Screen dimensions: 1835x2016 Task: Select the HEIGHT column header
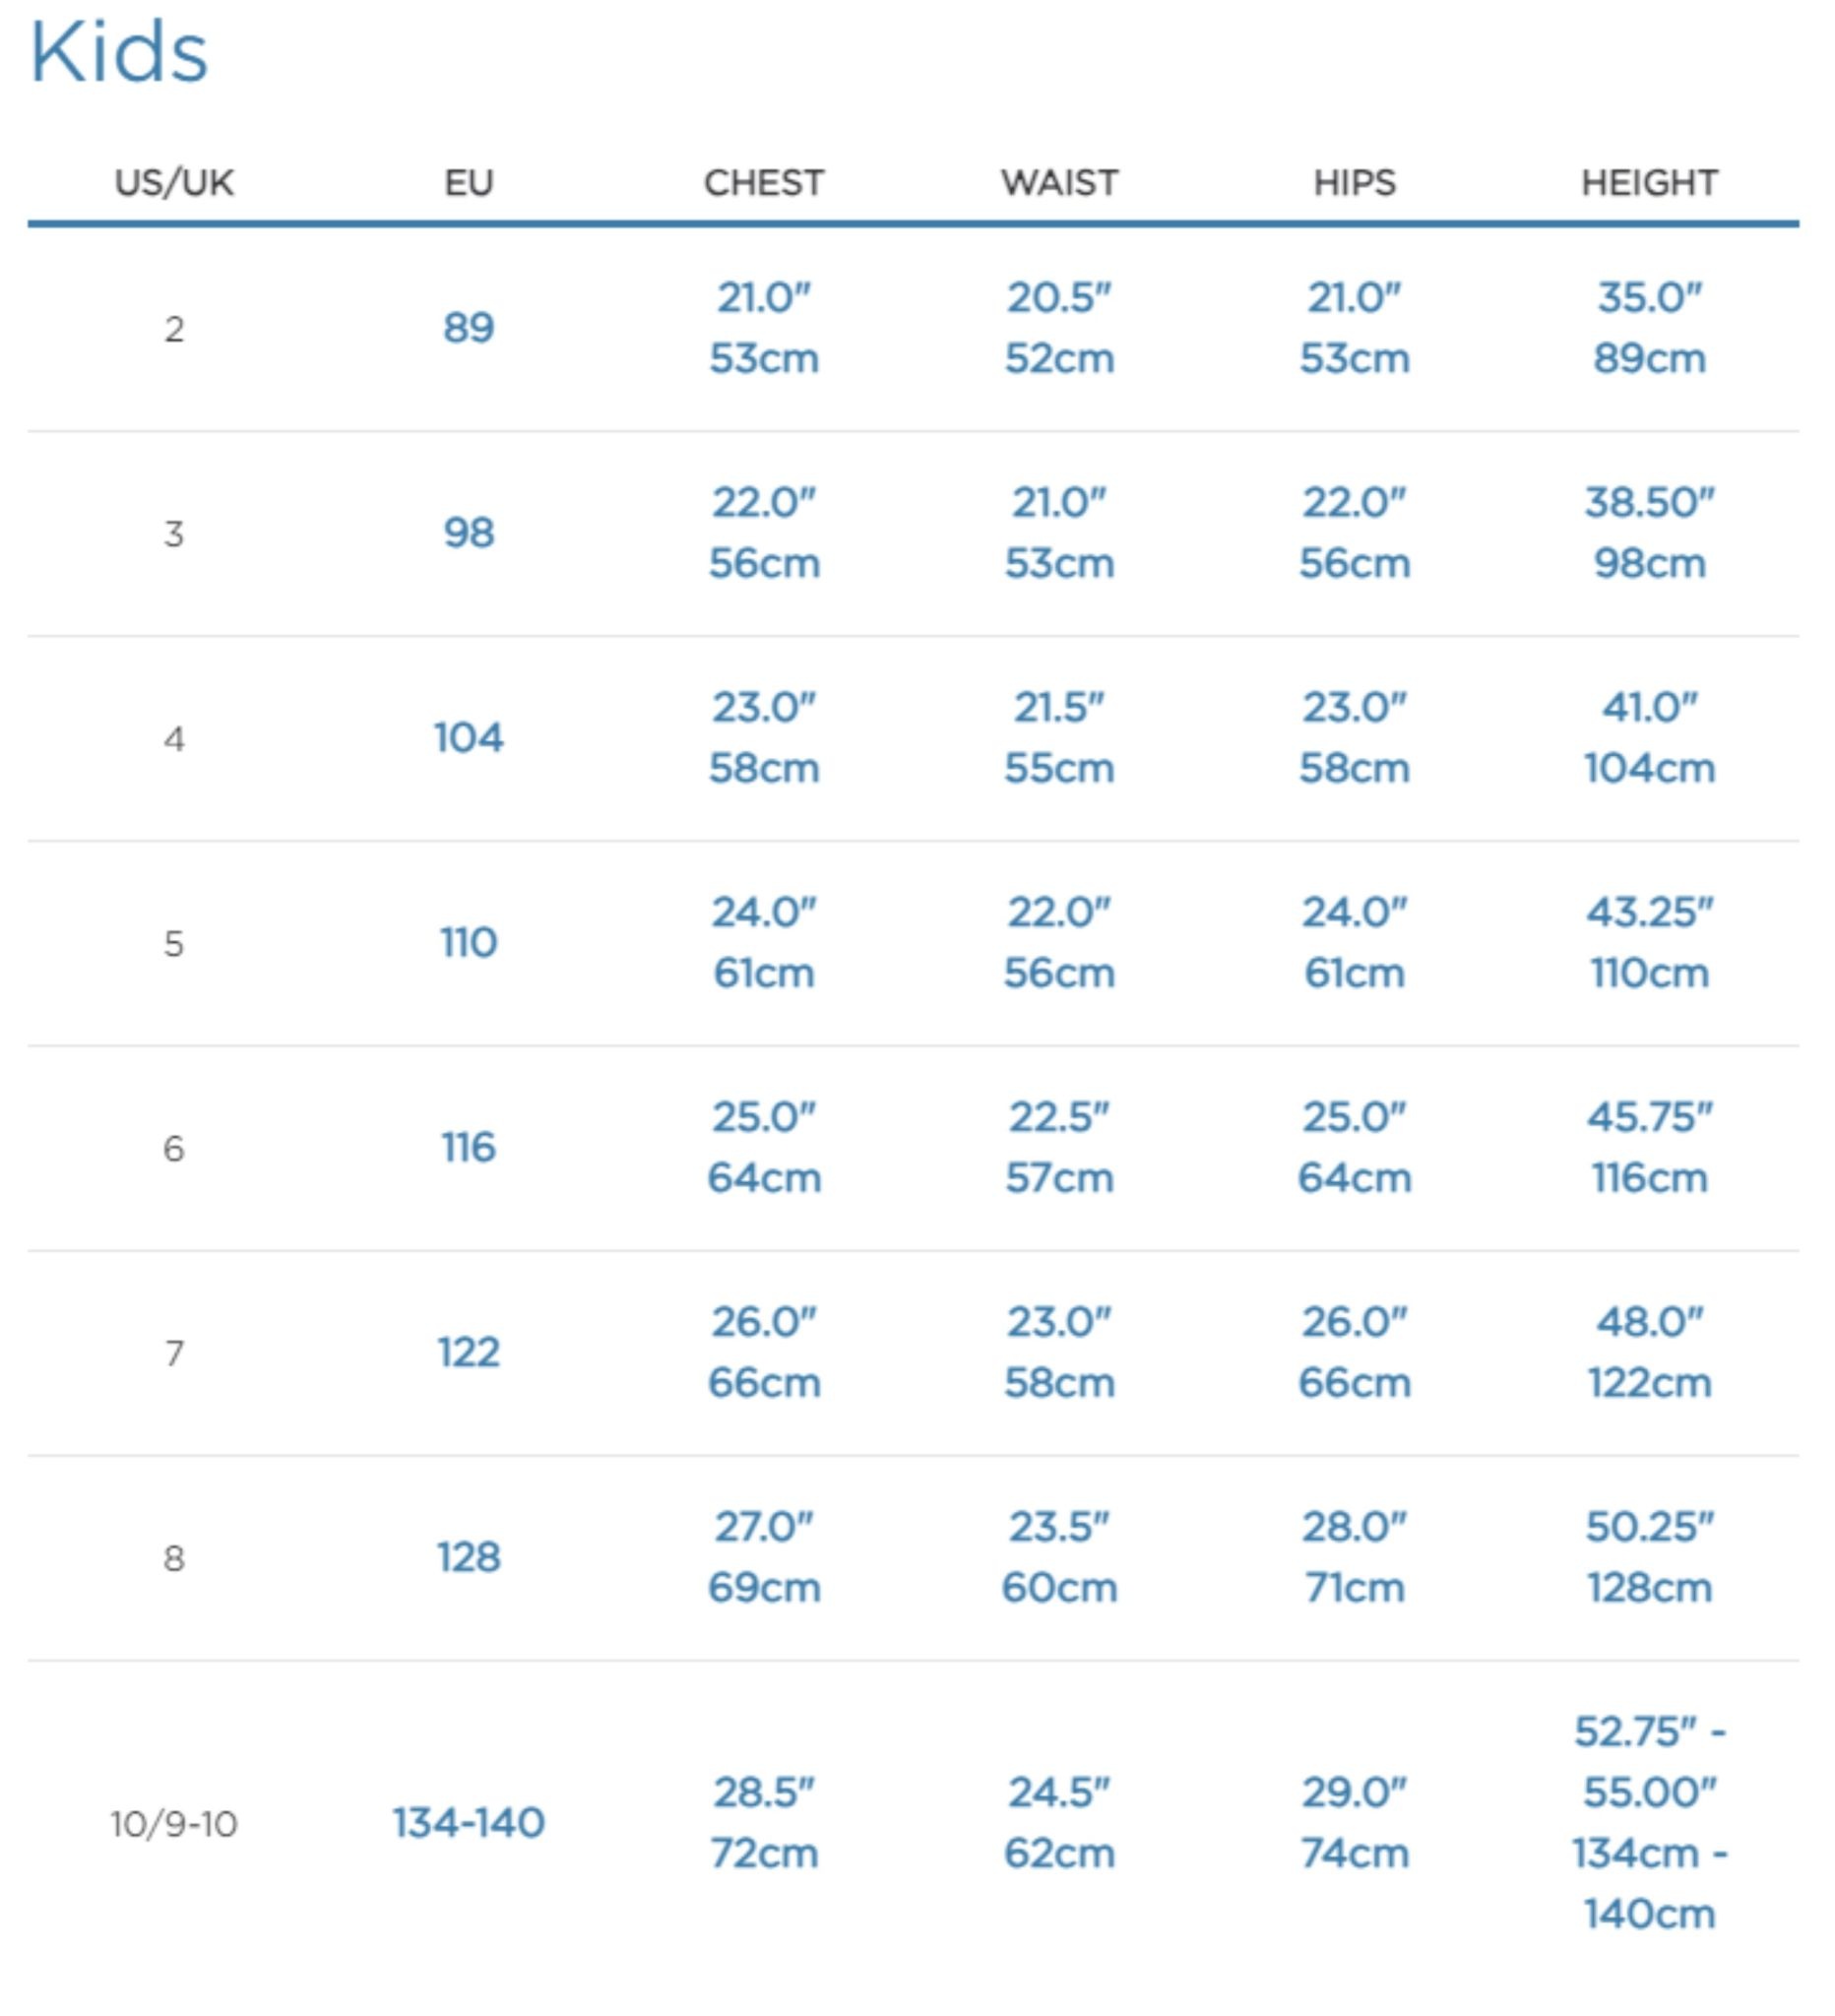coord(1649,183)
